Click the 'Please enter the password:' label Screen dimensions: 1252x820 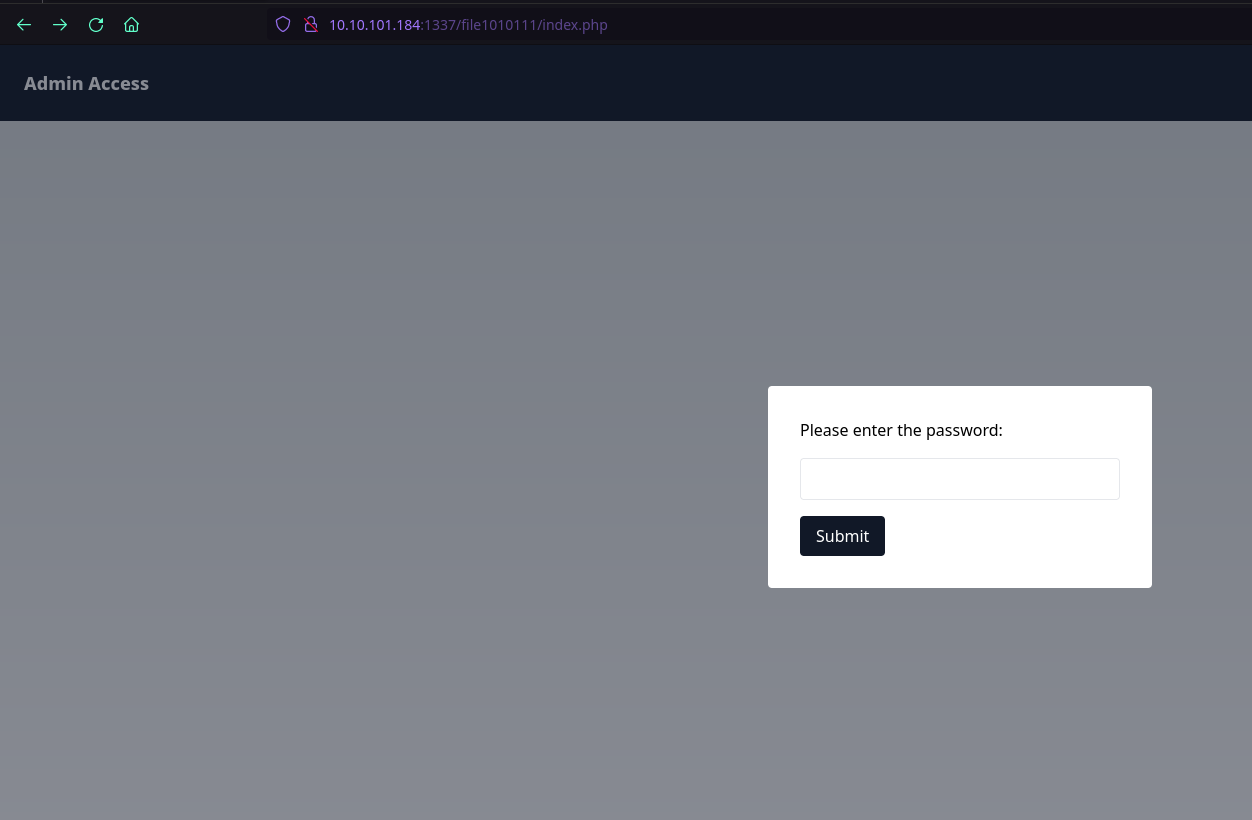(x=901, y=430)
